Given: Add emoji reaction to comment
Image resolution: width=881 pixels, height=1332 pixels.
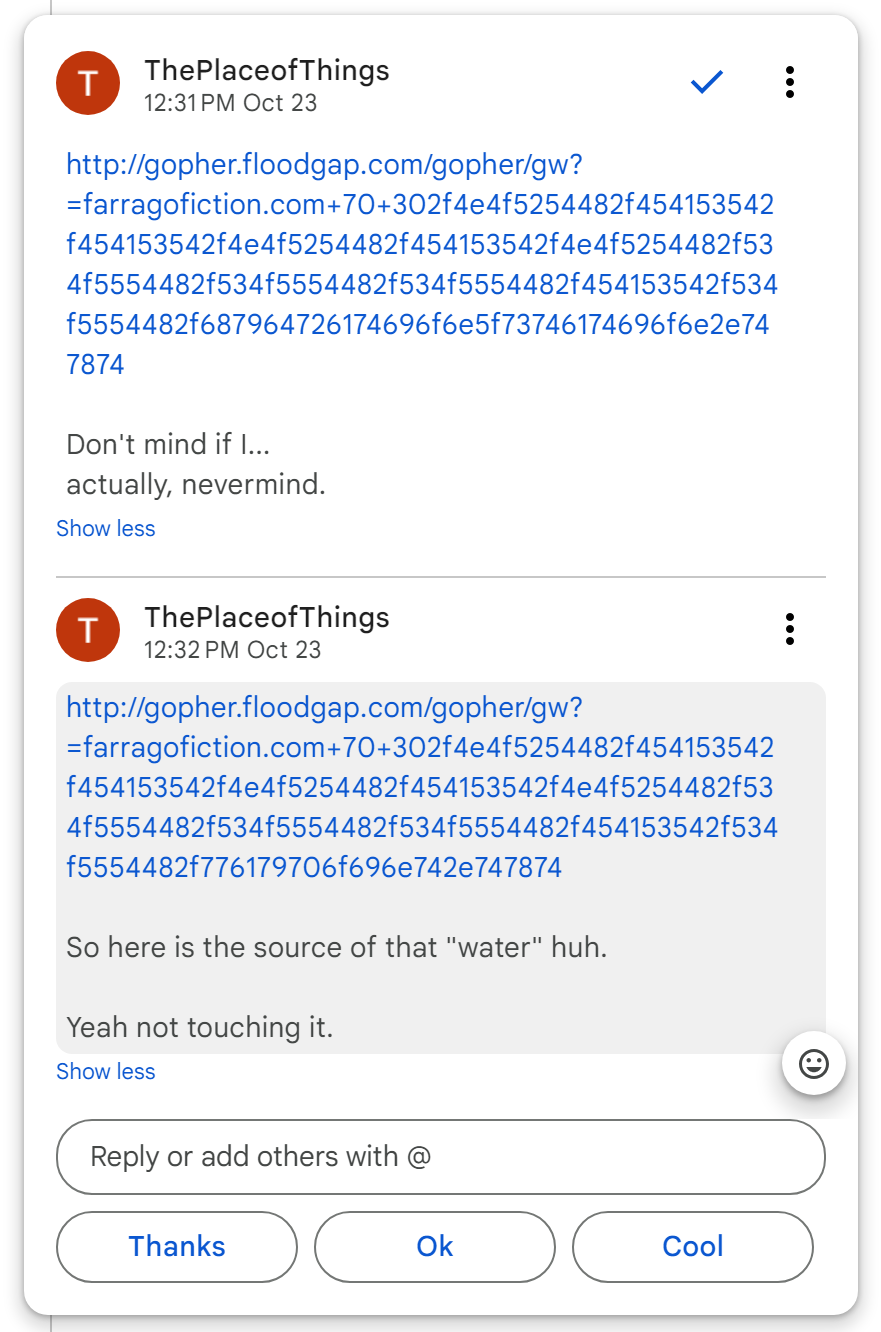Looking at the screenshot, I should [814, 1064].
